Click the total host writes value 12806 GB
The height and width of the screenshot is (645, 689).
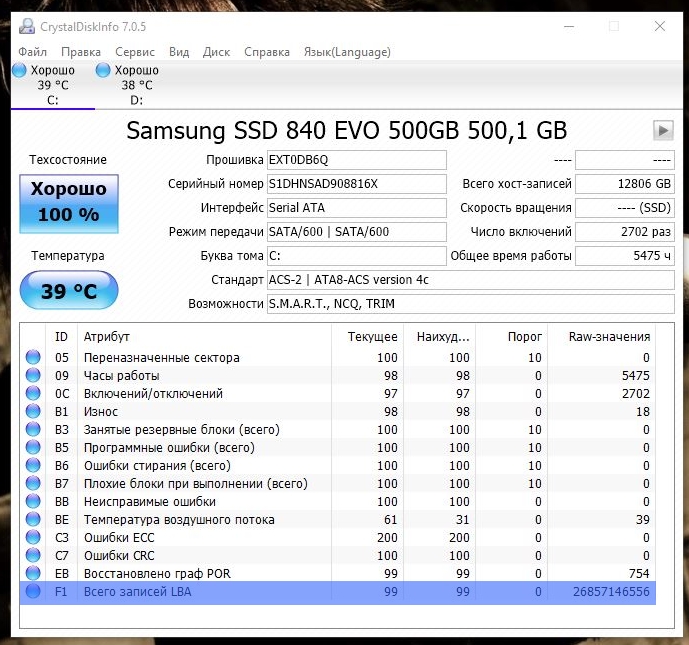(x=625, y=184)
